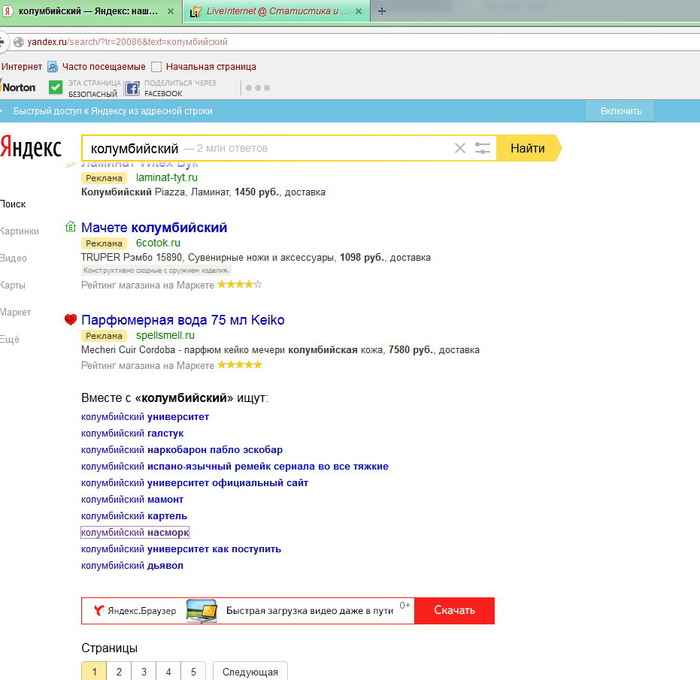Click the 6cotok green house favicon

tap(71, 227)
